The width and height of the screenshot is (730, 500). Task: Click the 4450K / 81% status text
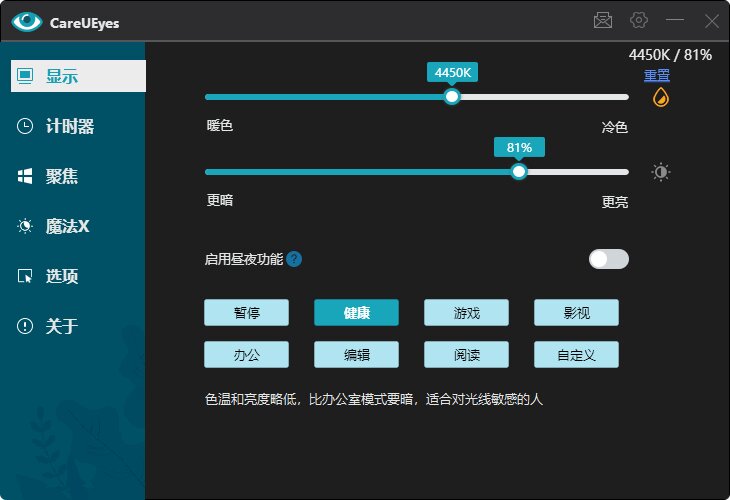click(670, 55)
